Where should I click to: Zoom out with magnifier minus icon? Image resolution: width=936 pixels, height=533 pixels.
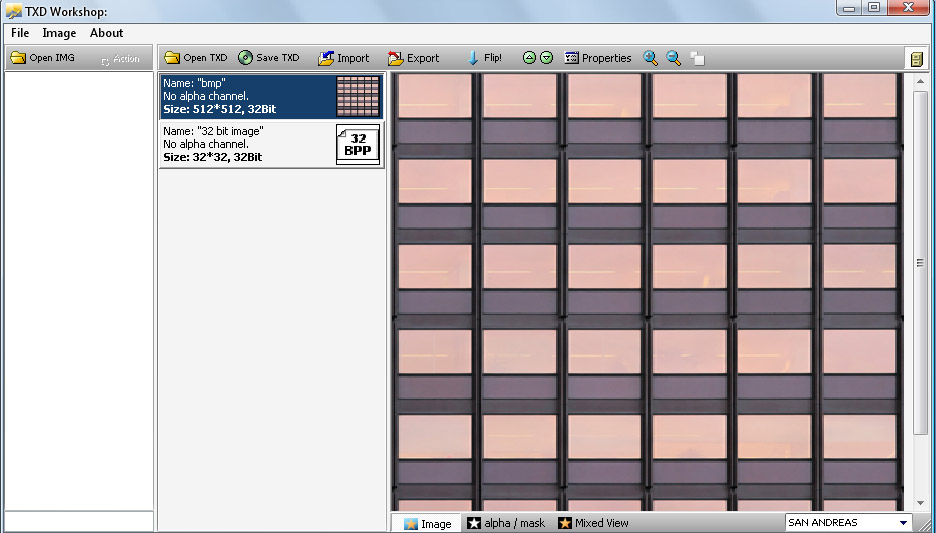674,58
